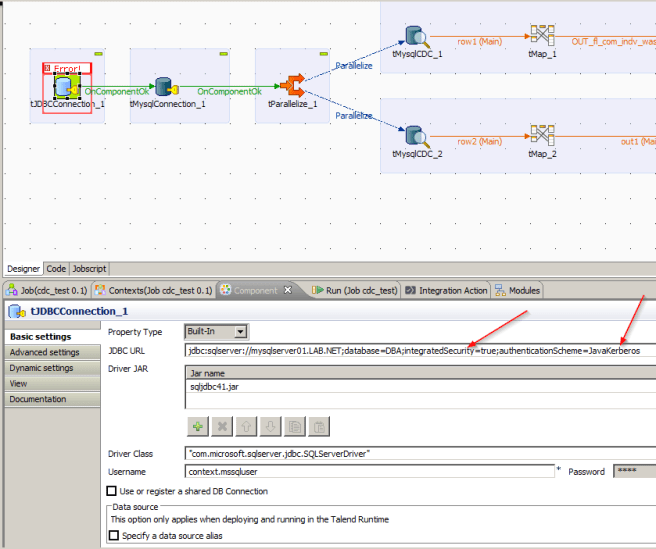Click the Jar name column header
This screenshot has height=549, width=656.
tap(421, 373)
